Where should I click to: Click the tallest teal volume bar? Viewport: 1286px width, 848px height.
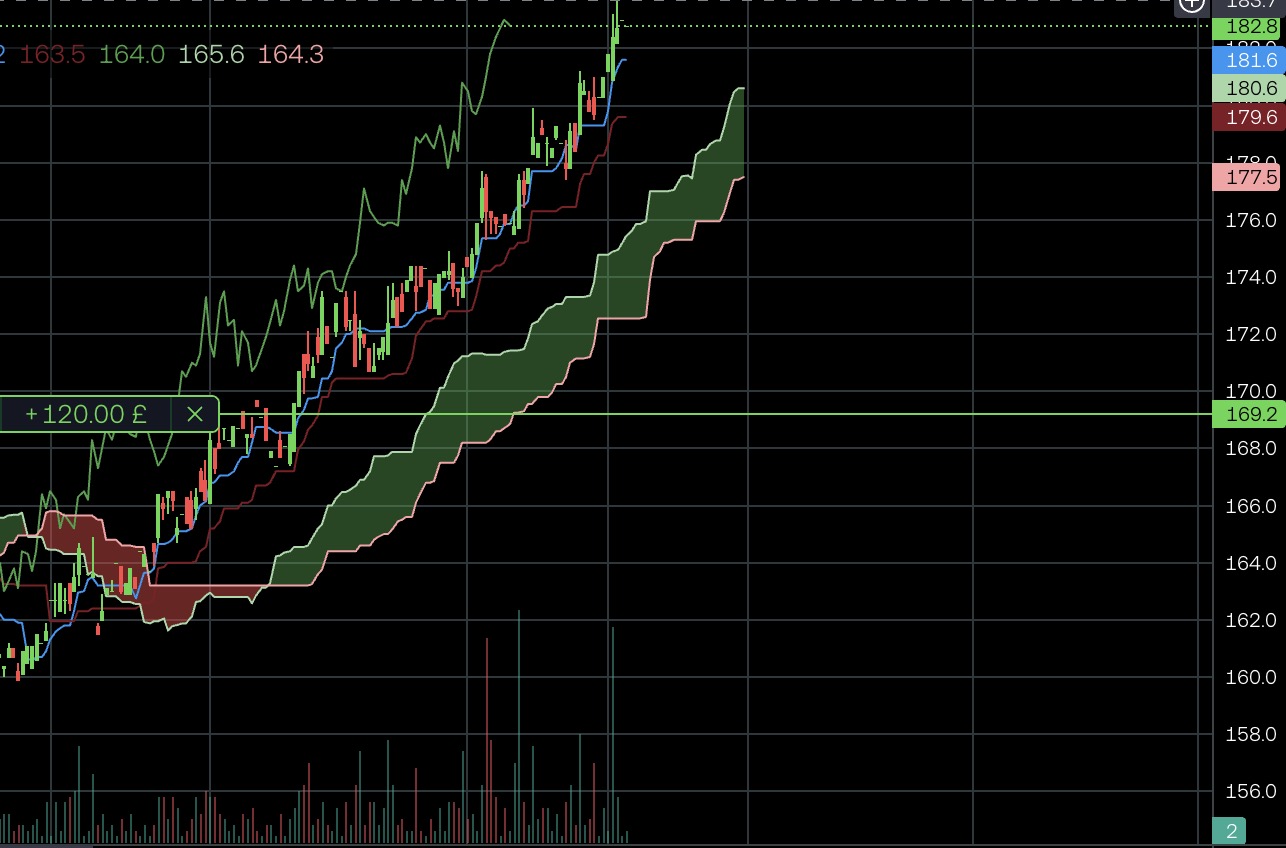click(x=519, y=725)
